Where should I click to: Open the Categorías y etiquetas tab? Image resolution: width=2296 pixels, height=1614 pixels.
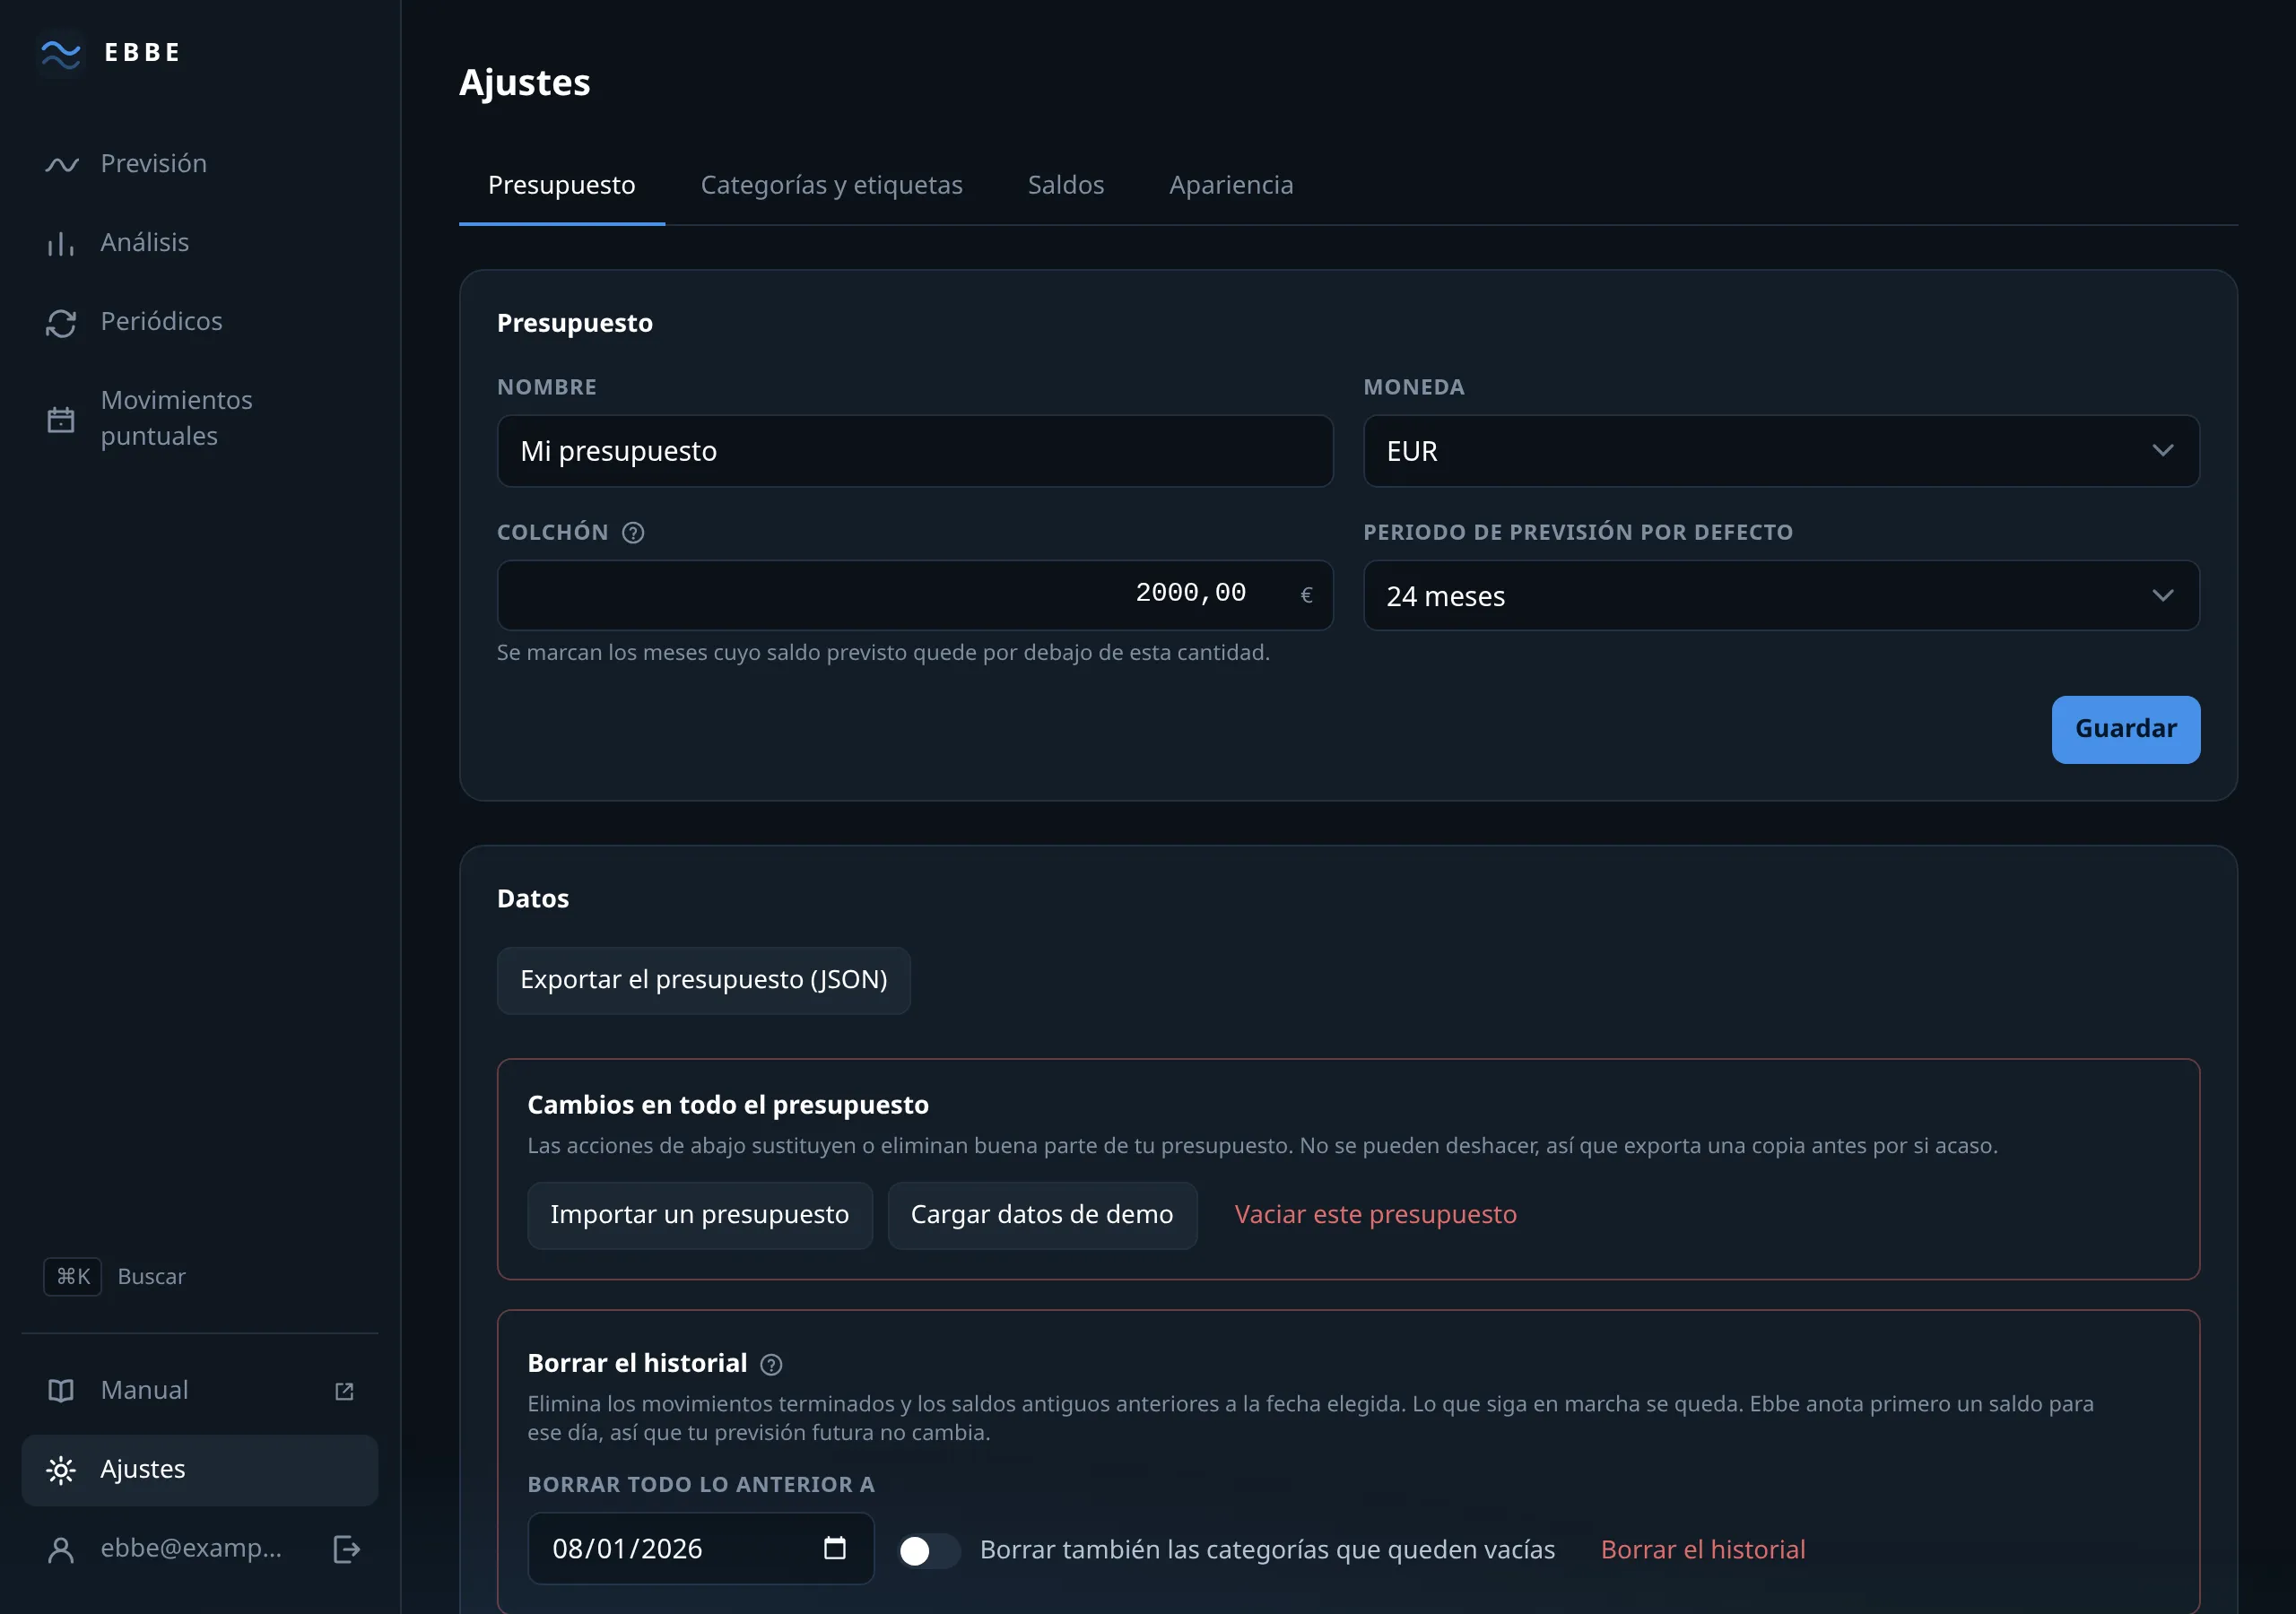point(831,185)
